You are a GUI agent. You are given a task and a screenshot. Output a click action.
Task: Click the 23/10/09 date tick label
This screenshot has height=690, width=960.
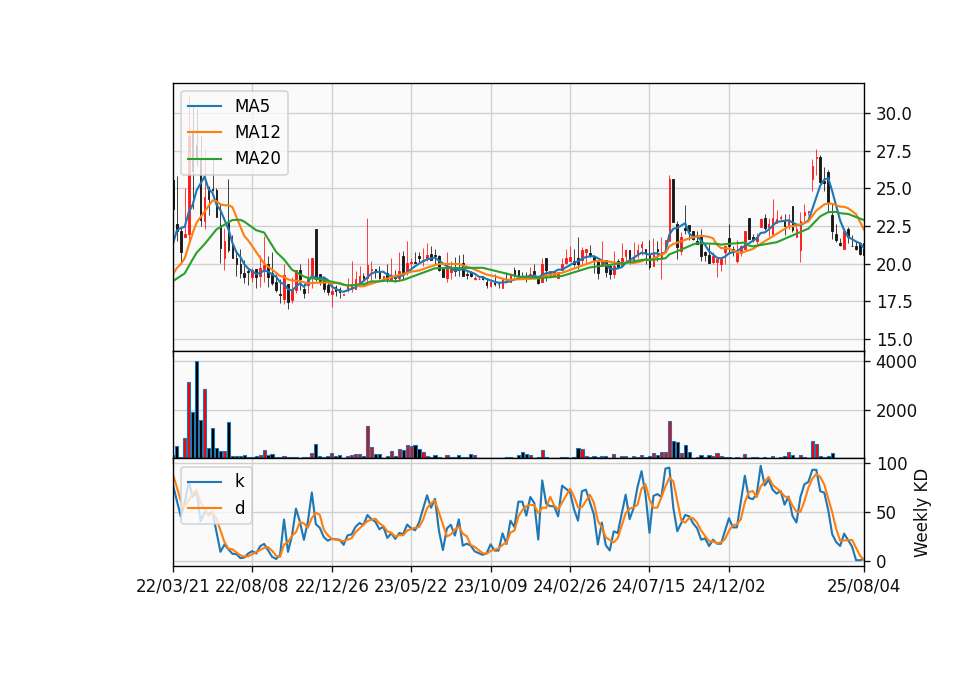pos(490,587)
